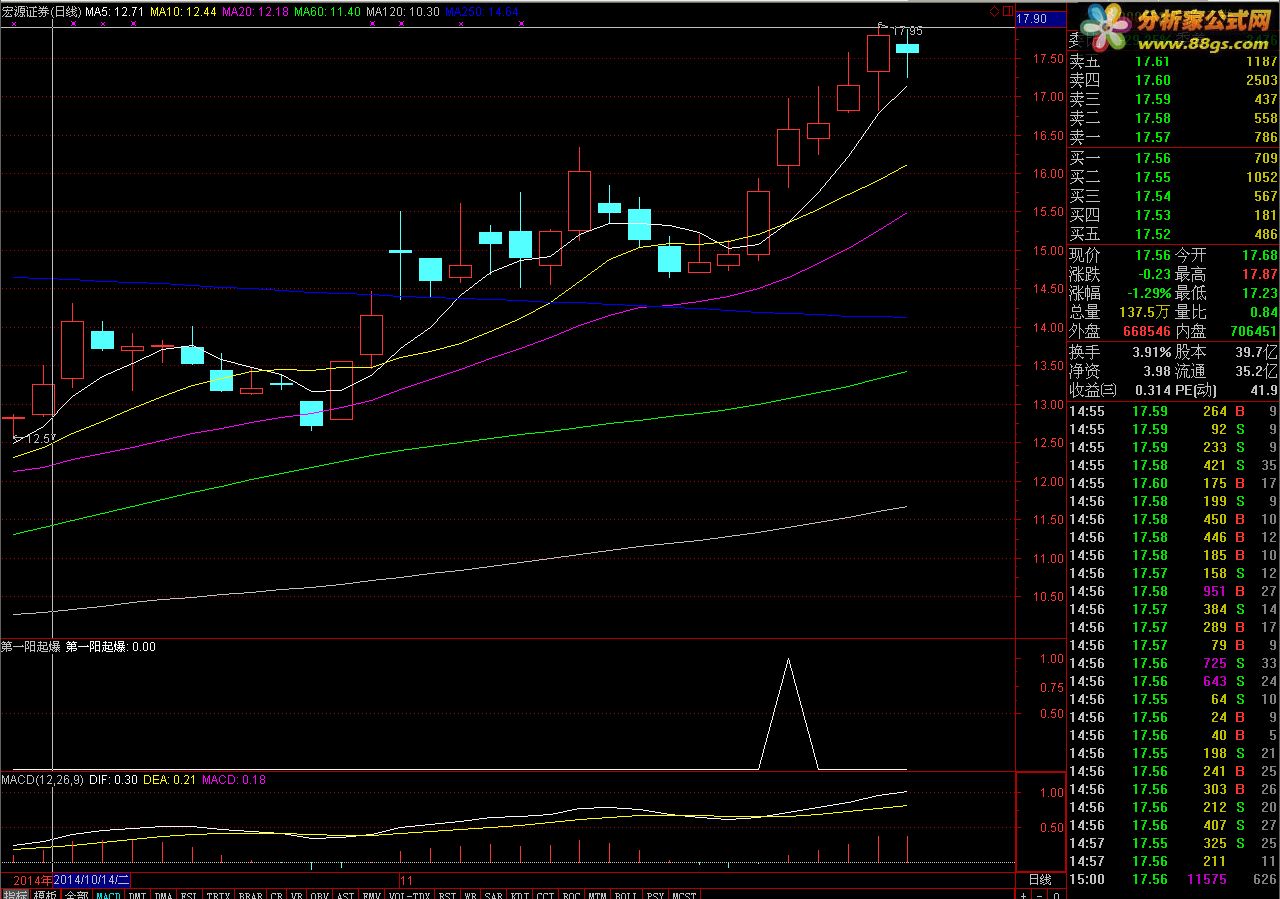The image size is (1280, 899).
Task: Open the 模板 tab
Action: click(44, 894)
